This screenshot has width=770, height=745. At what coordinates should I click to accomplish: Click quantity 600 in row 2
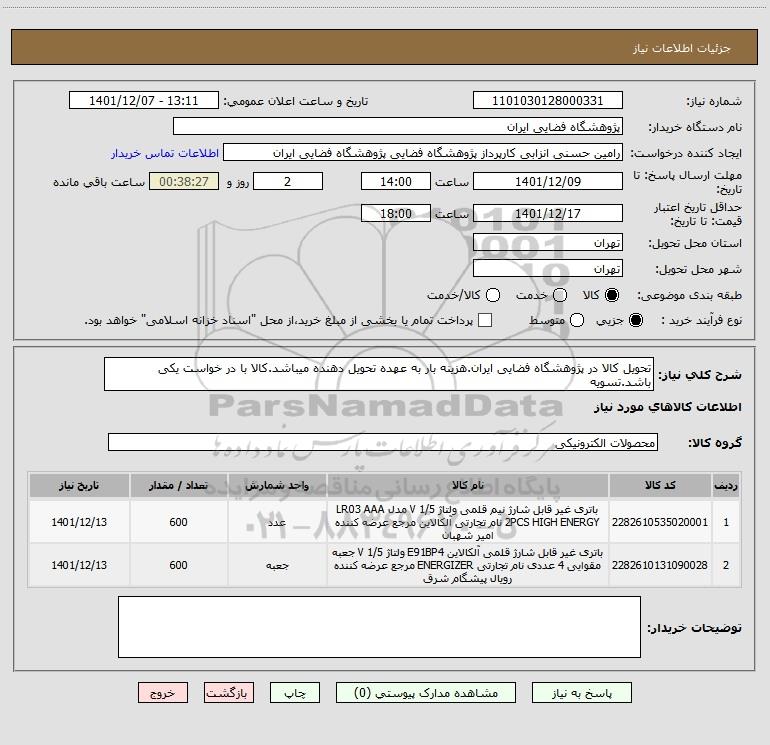point(178,565)
